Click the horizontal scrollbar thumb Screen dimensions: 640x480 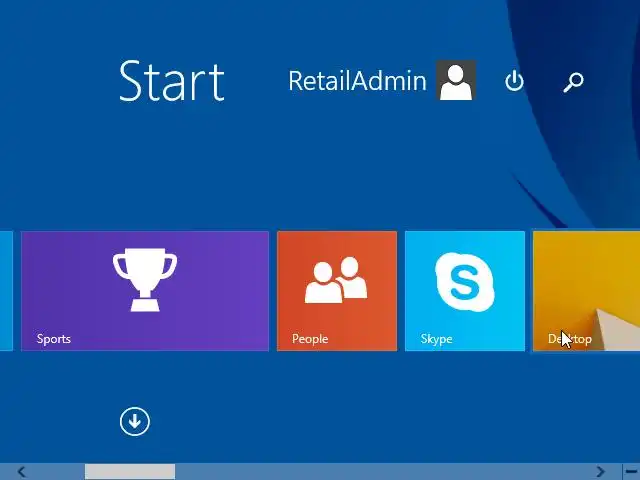(x=130, y=471)
